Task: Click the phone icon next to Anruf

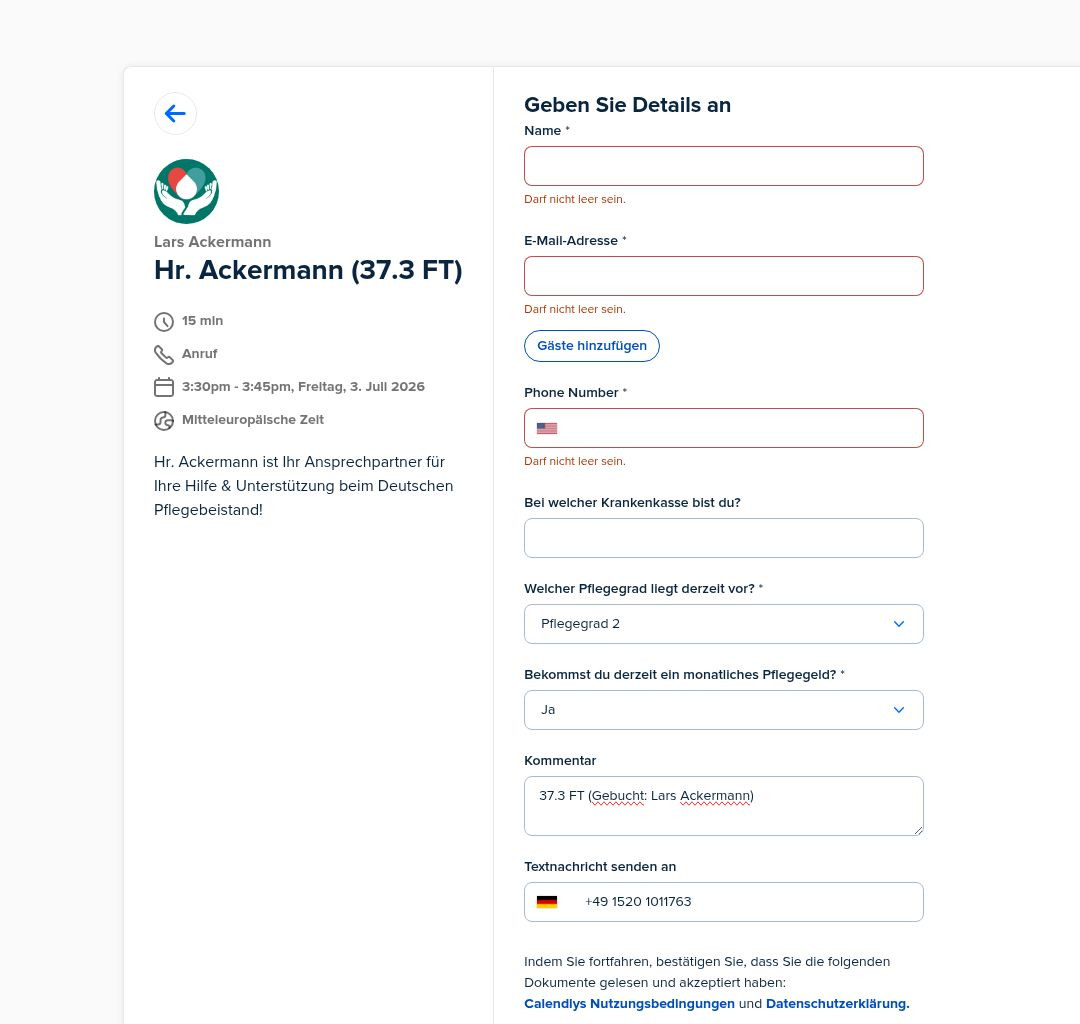Action: (x=164, y=355)
